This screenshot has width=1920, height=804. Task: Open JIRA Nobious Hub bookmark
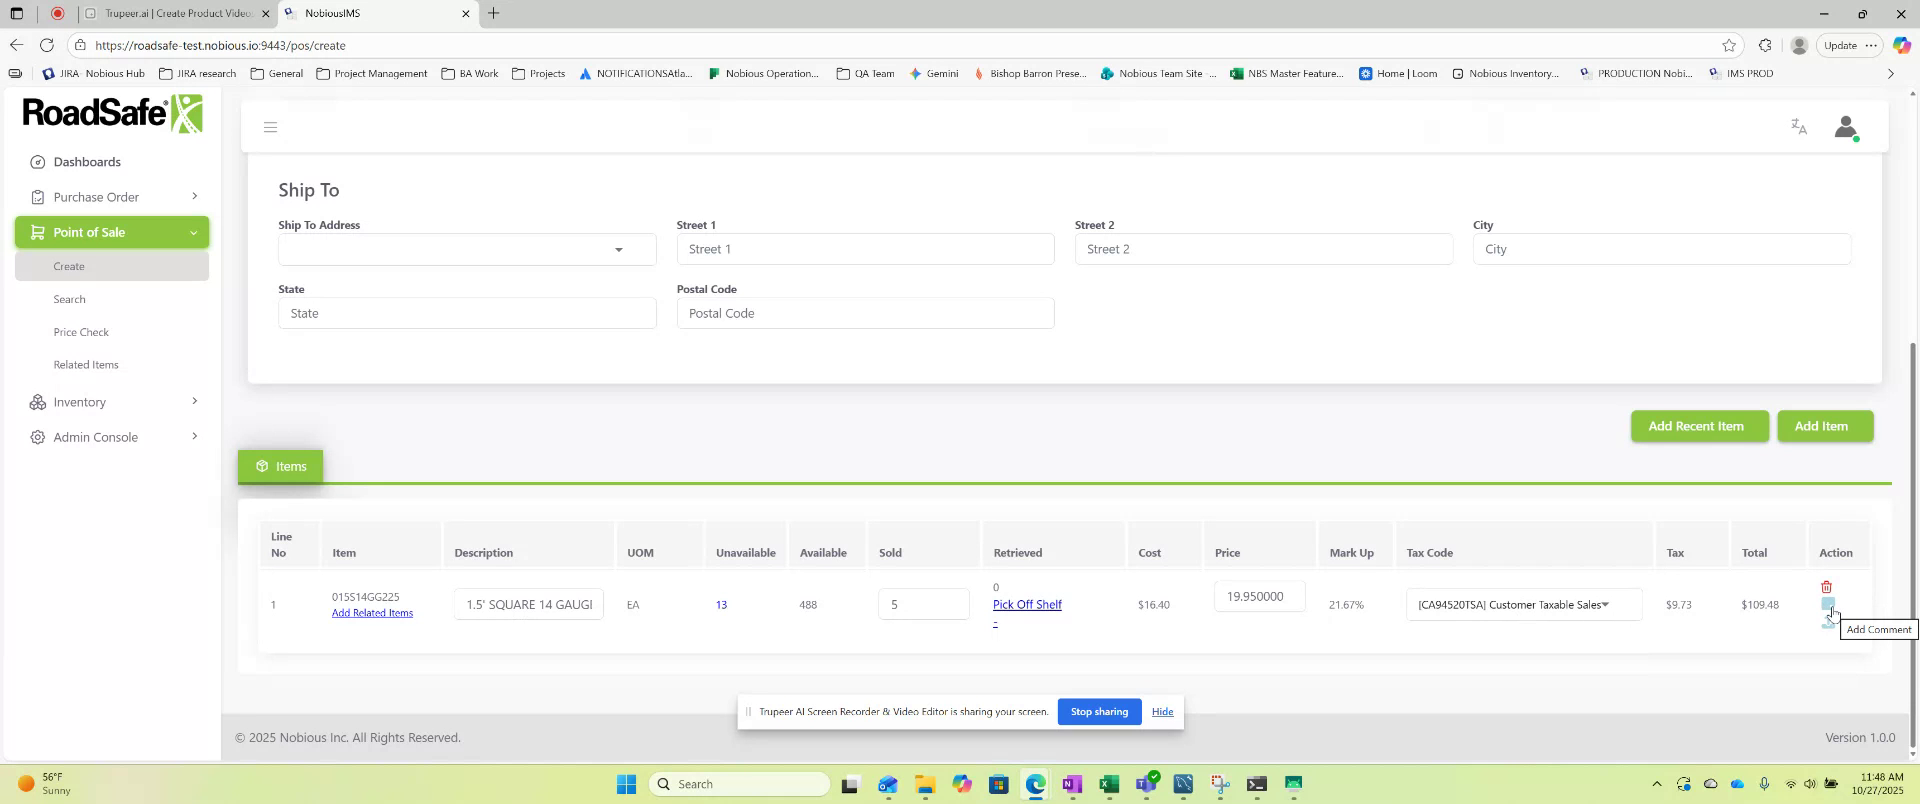(x=94, y=73)
